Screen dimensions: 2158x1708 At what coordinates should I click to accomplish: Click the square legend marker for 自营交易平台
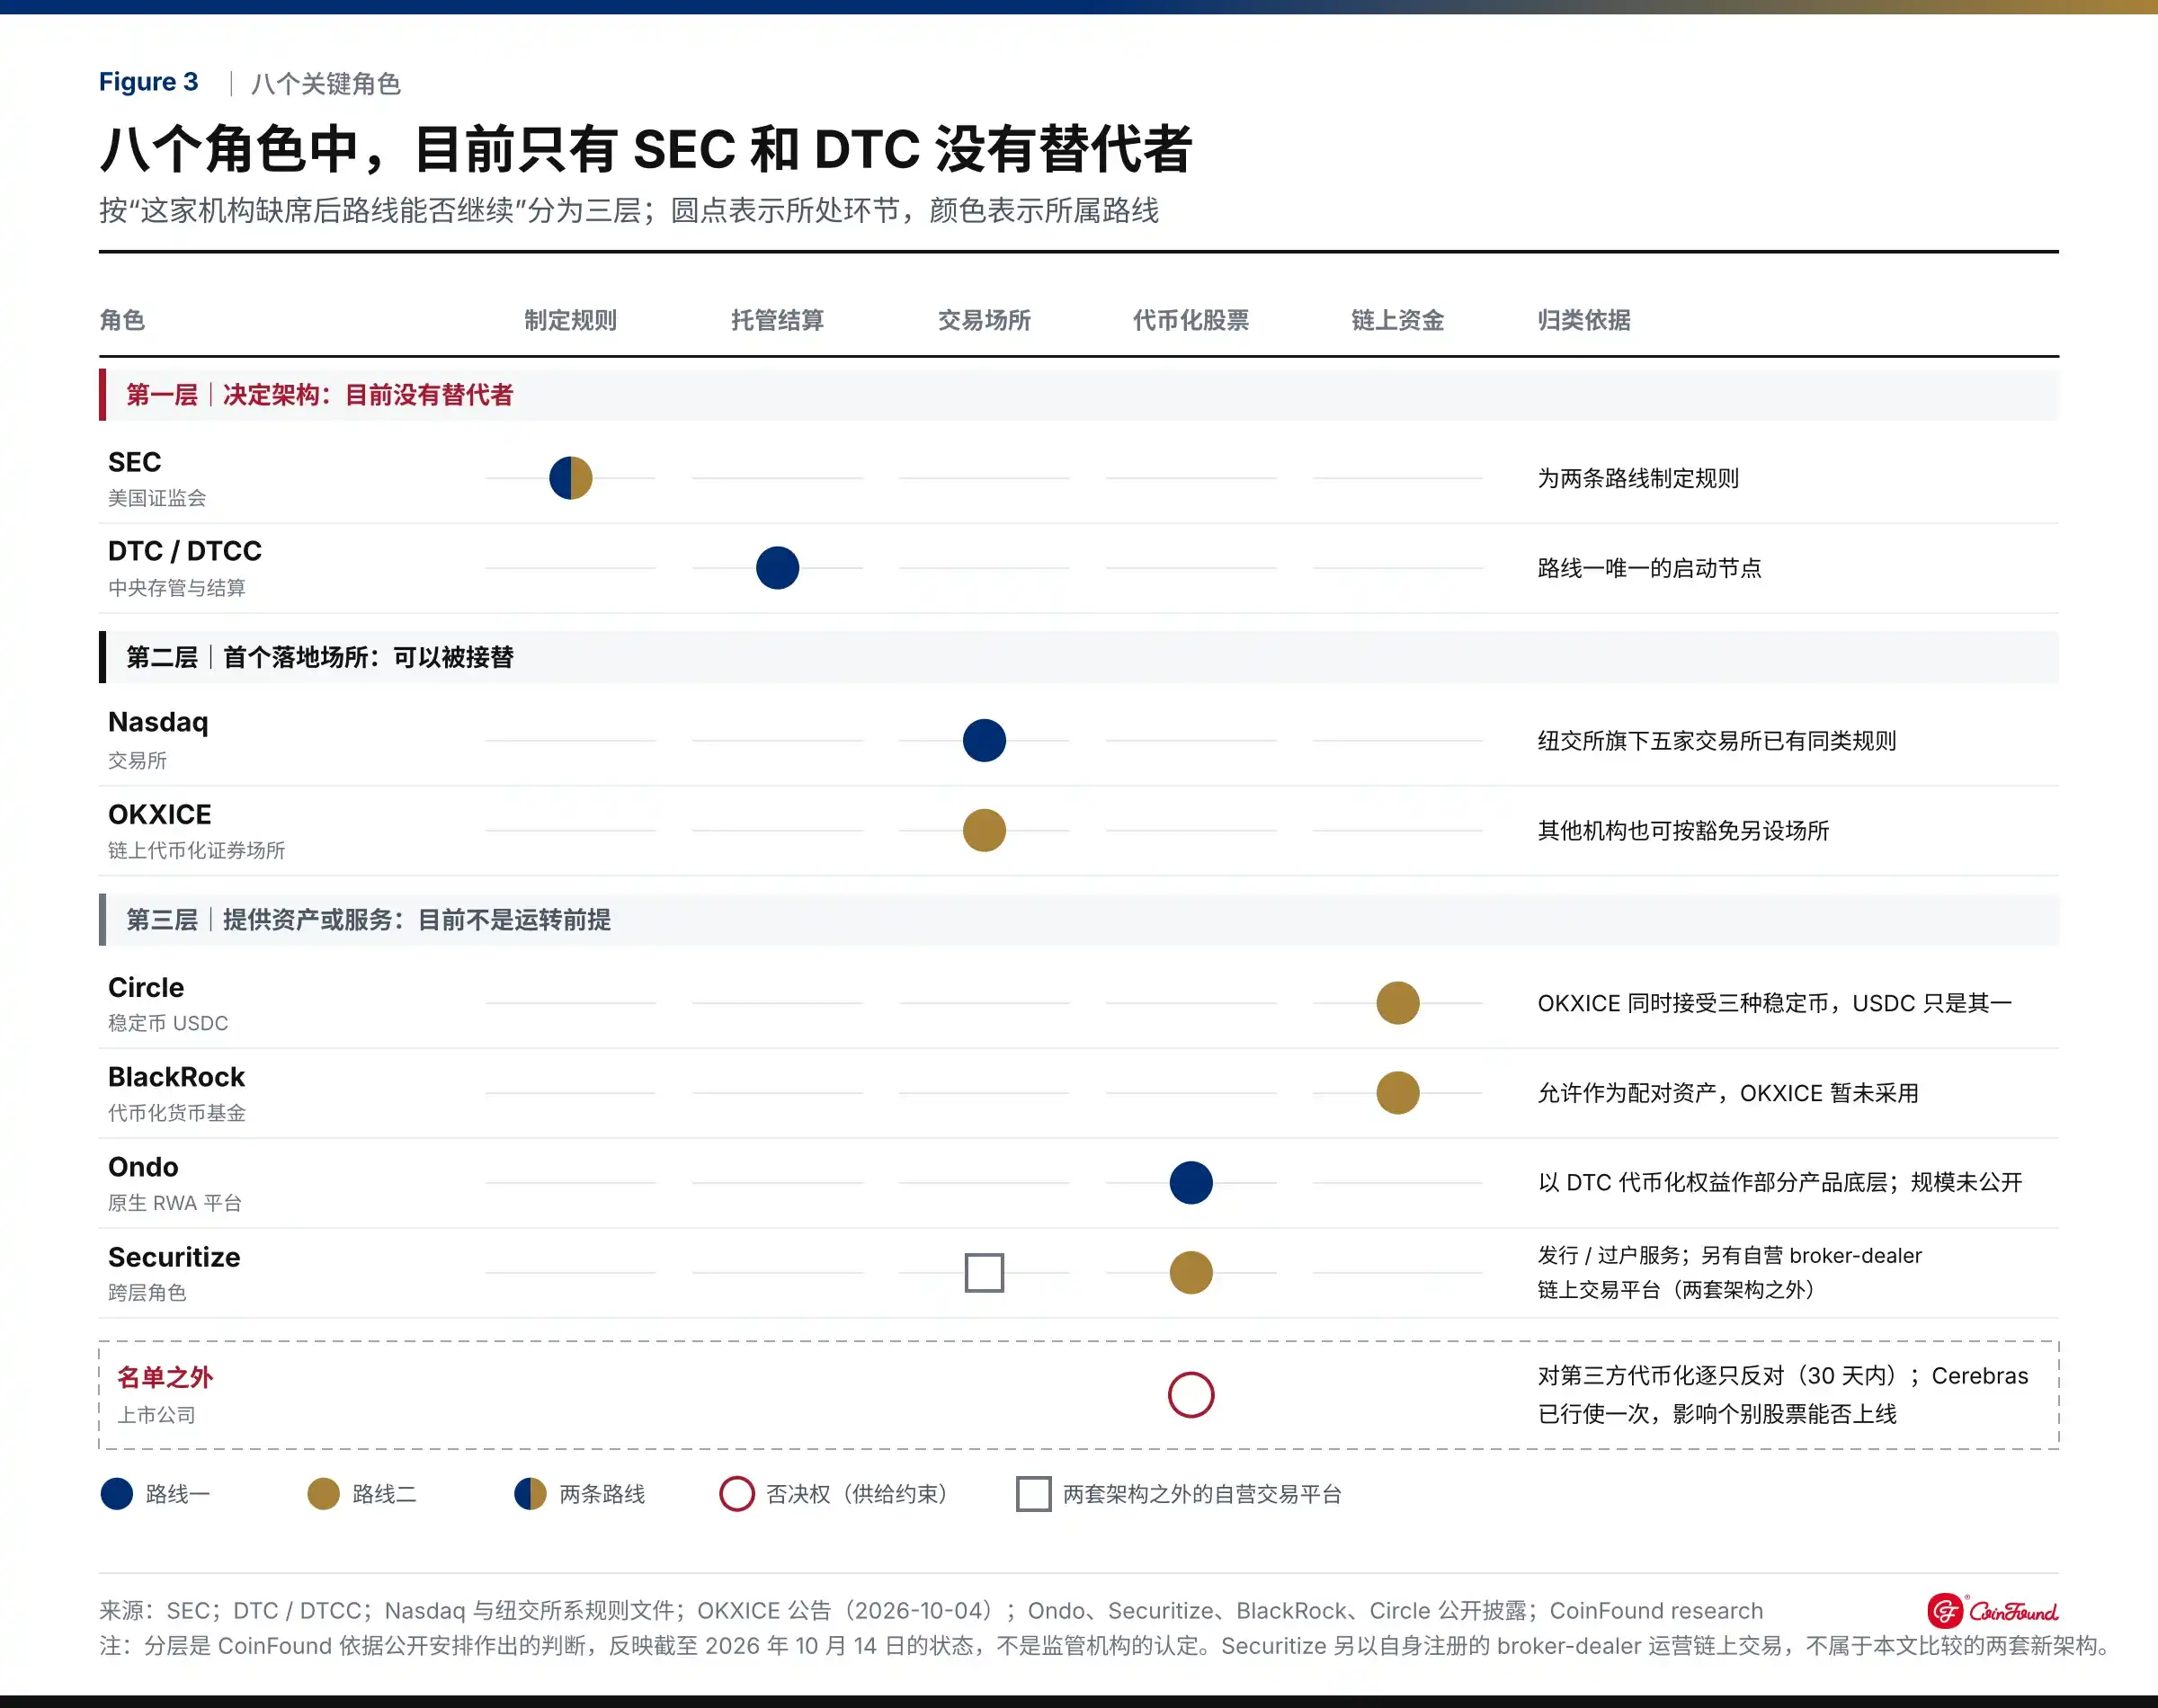(x=1033, y=1494)
